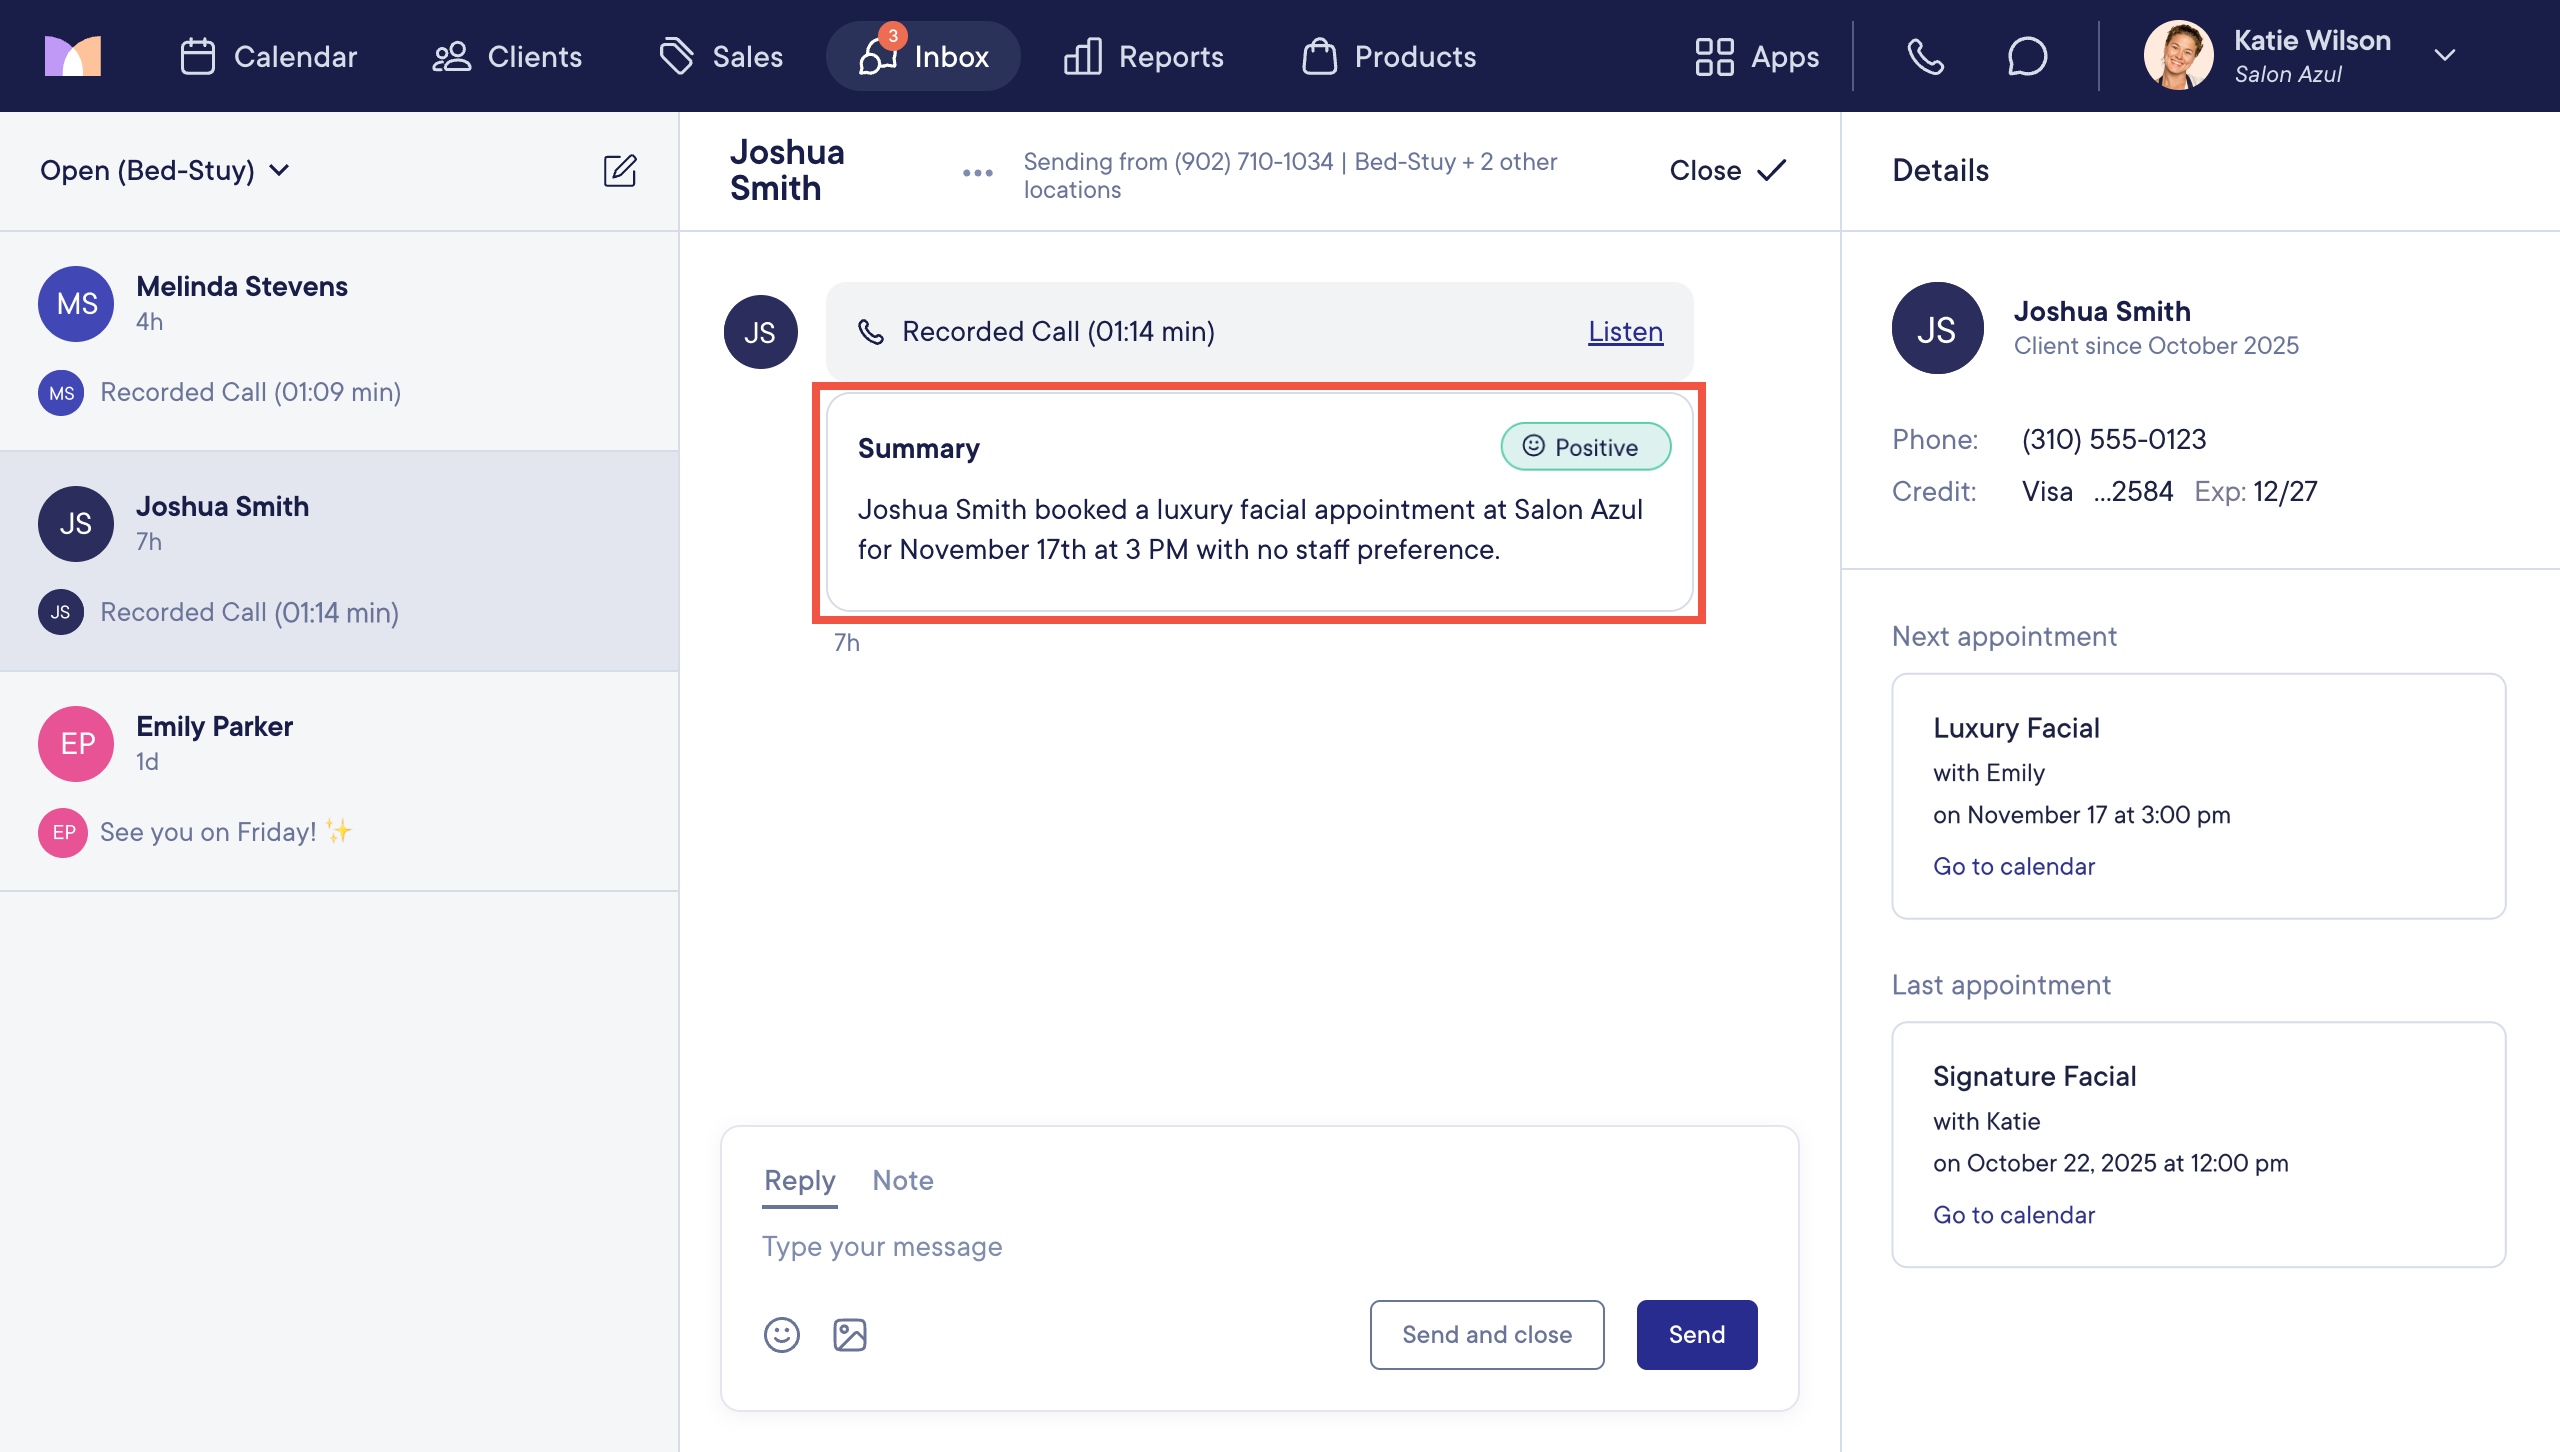Click the attach image icon in reply box
This screenshot has height=1452, width=2560.
[x=849, y=1335]
